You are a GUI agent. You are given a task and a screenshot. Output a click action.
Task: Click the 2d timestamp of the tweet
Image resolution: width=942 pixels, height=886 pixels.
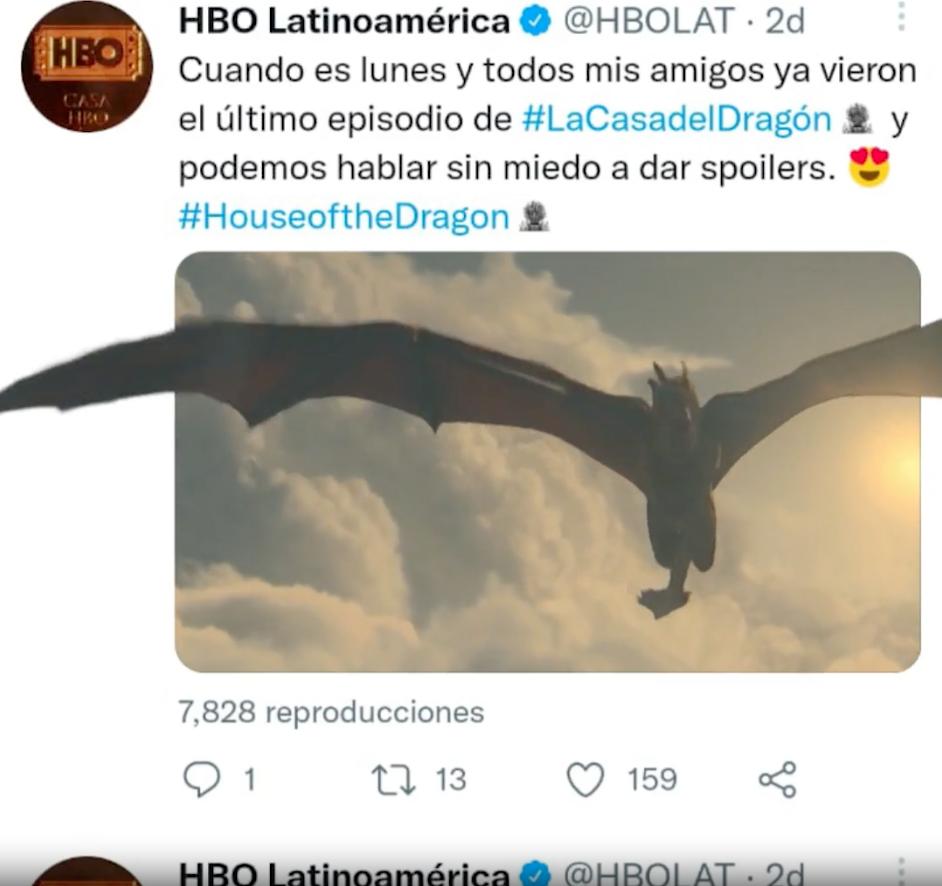pyautogui.click(x=785, y=22)
